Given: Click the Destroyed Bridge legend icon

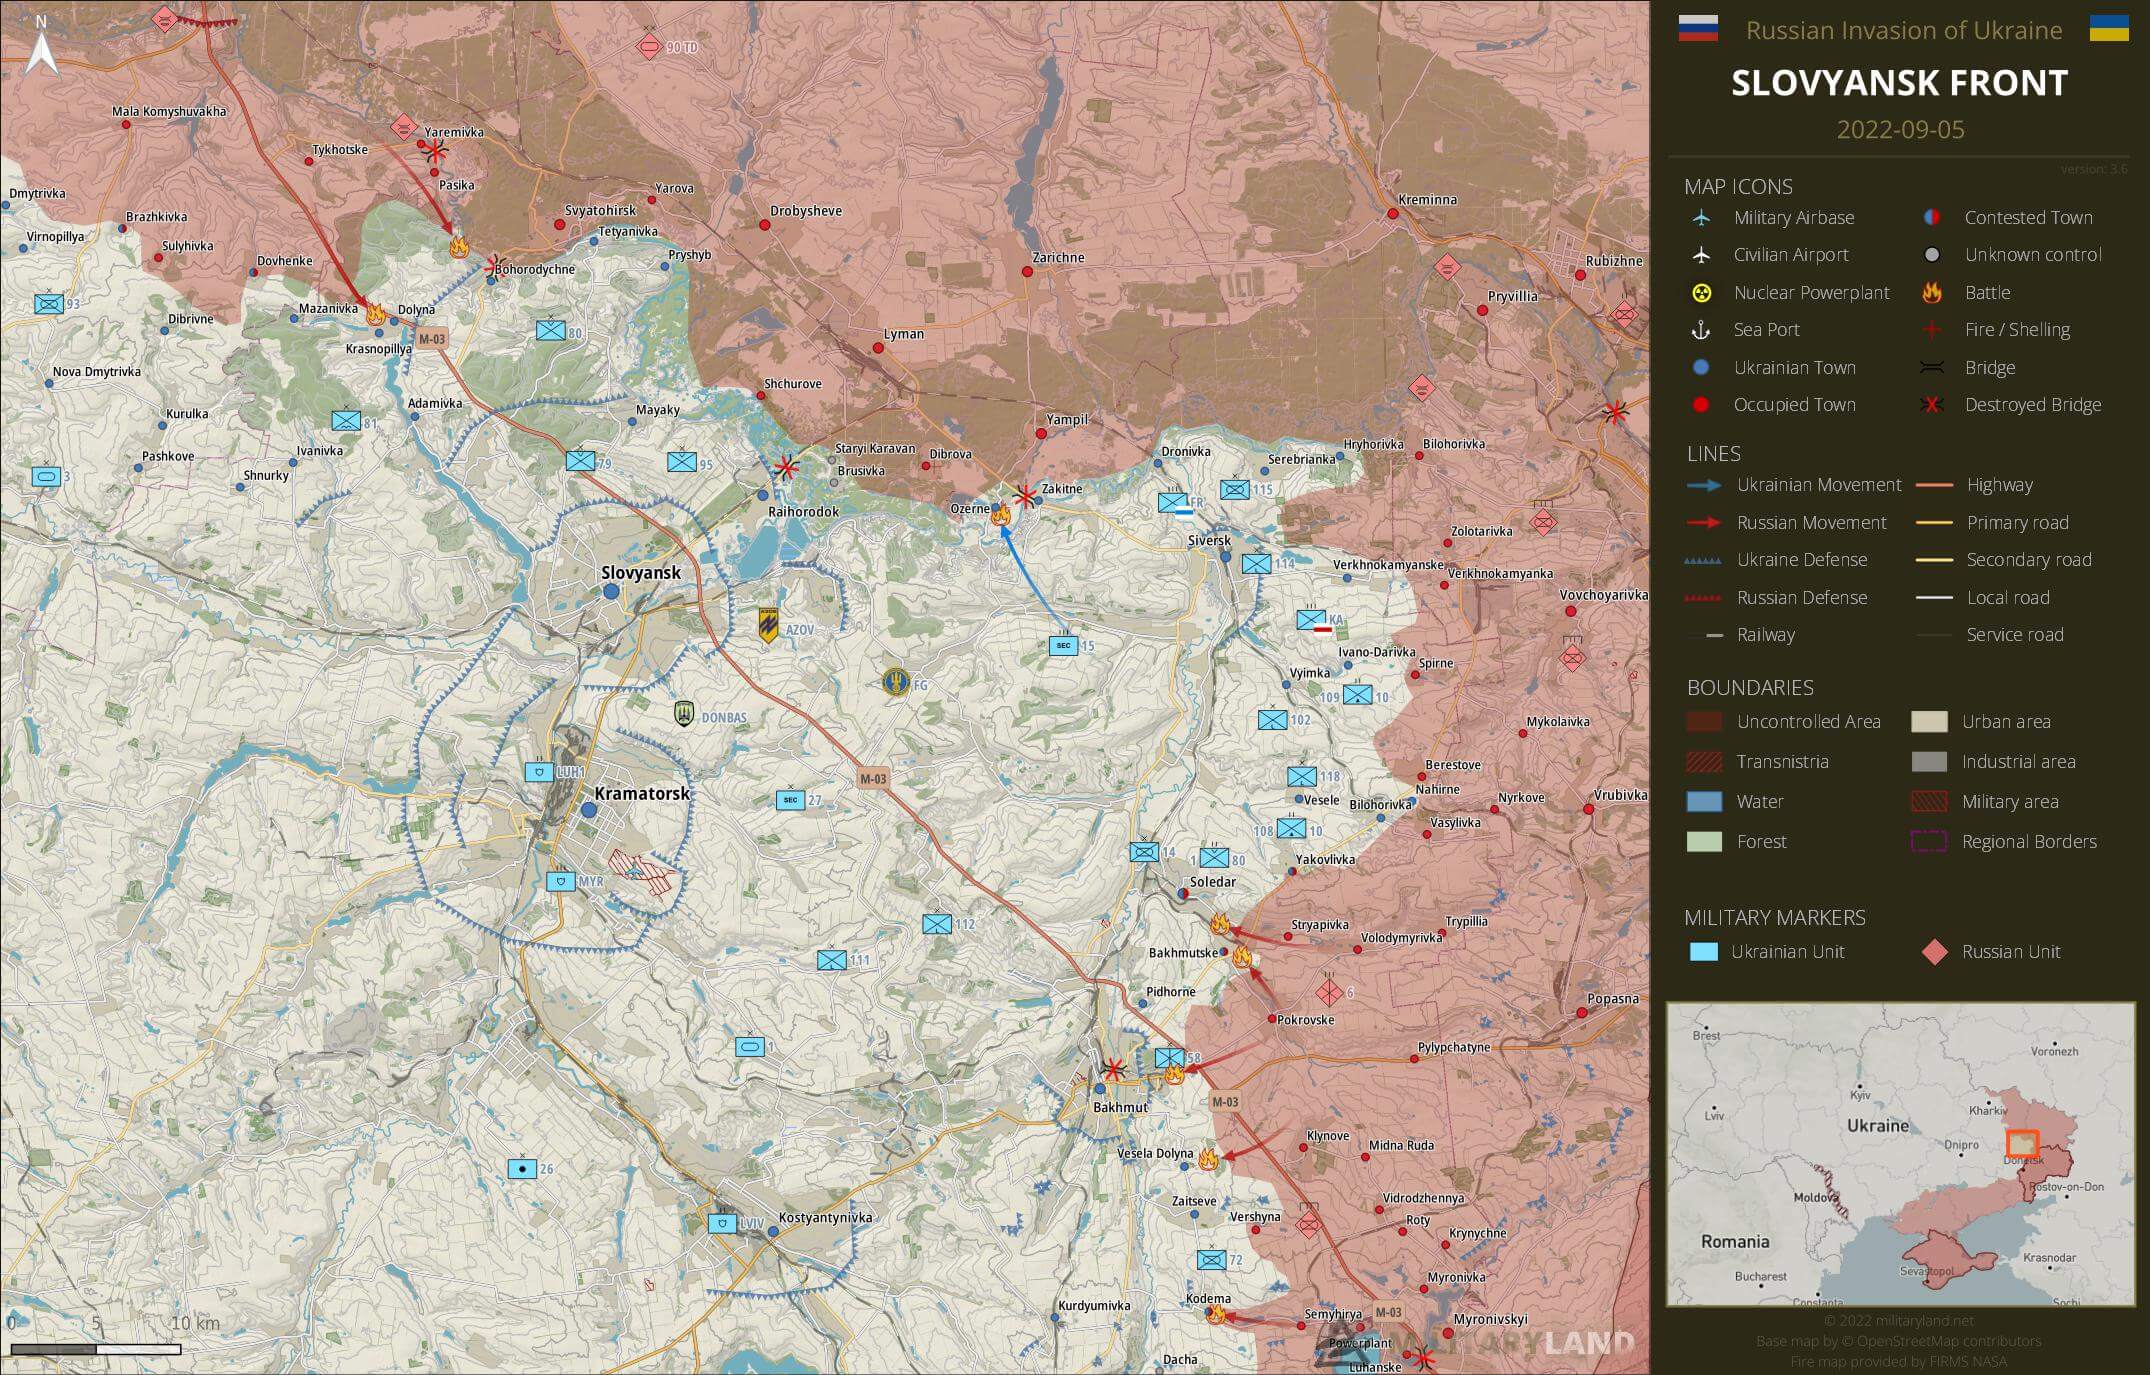Looking at the screenshot, I should coord(1932,405).
